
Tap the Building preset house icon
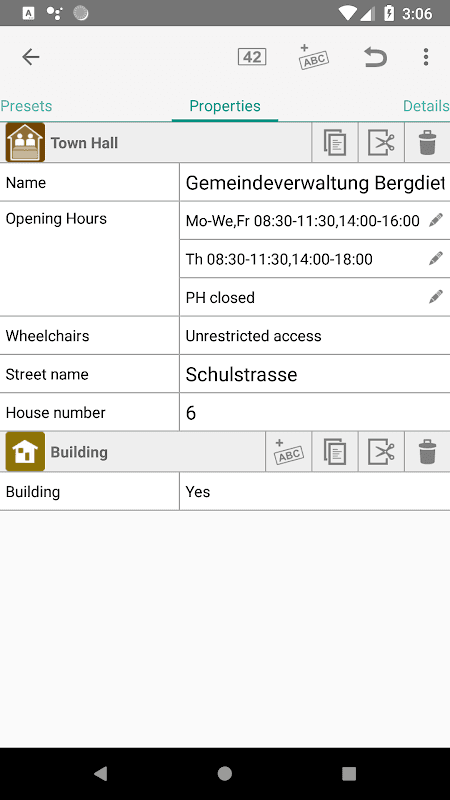[x=25, y=452]
